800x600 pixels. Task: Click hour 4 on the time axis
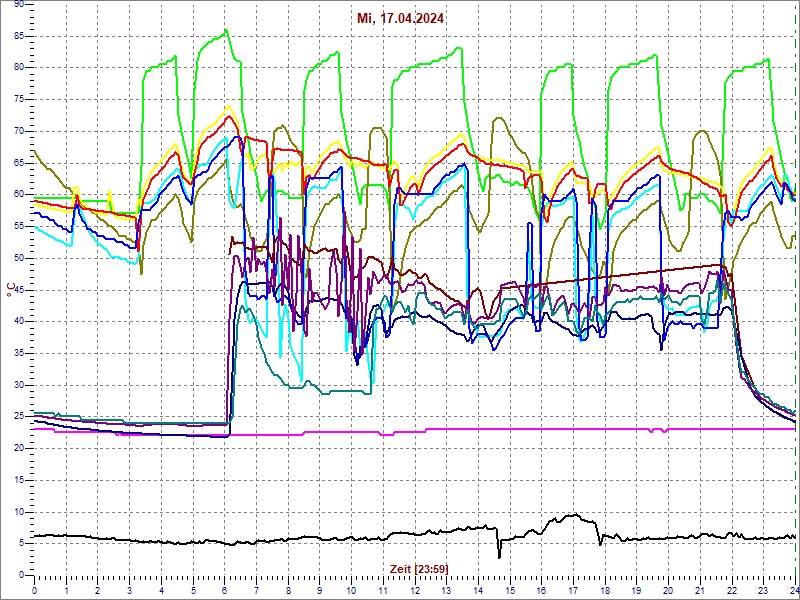[x=161, y=590]
